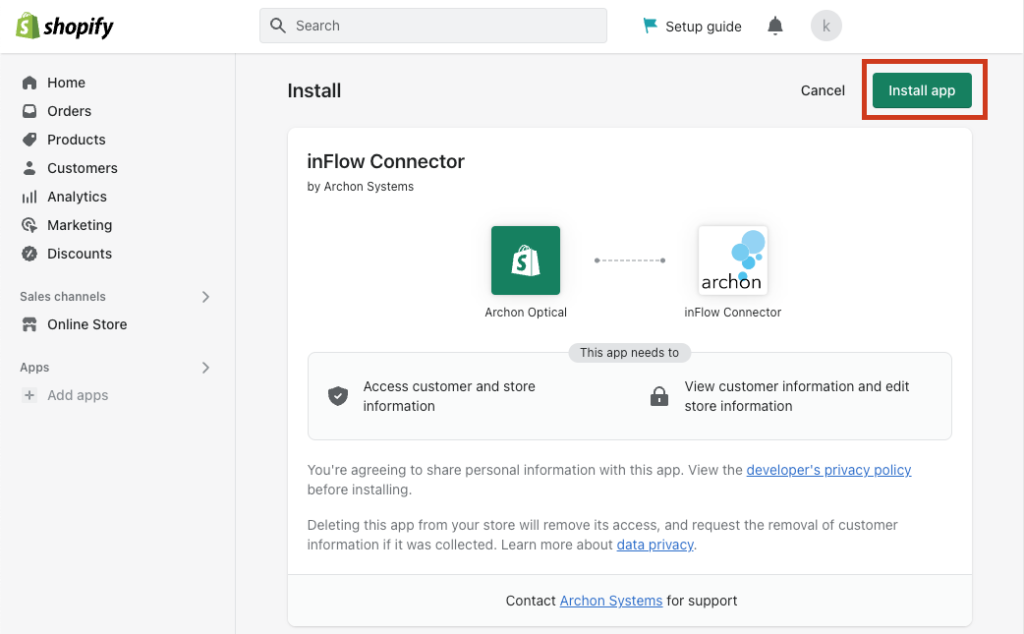The width and height of the screenshot is (1024, 634).
Task: Open Discounts section
Action: click(80, 253)
